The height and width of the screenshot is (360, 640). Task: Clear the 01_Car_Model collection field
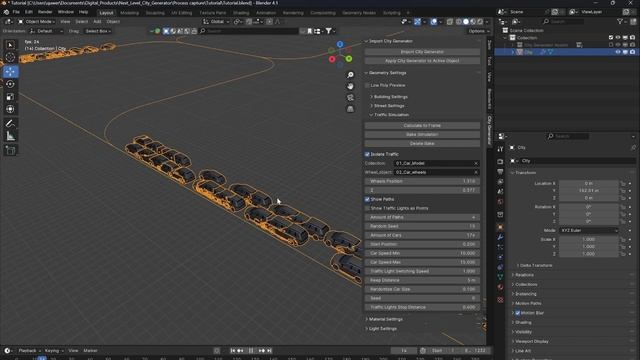pos(476,163)
